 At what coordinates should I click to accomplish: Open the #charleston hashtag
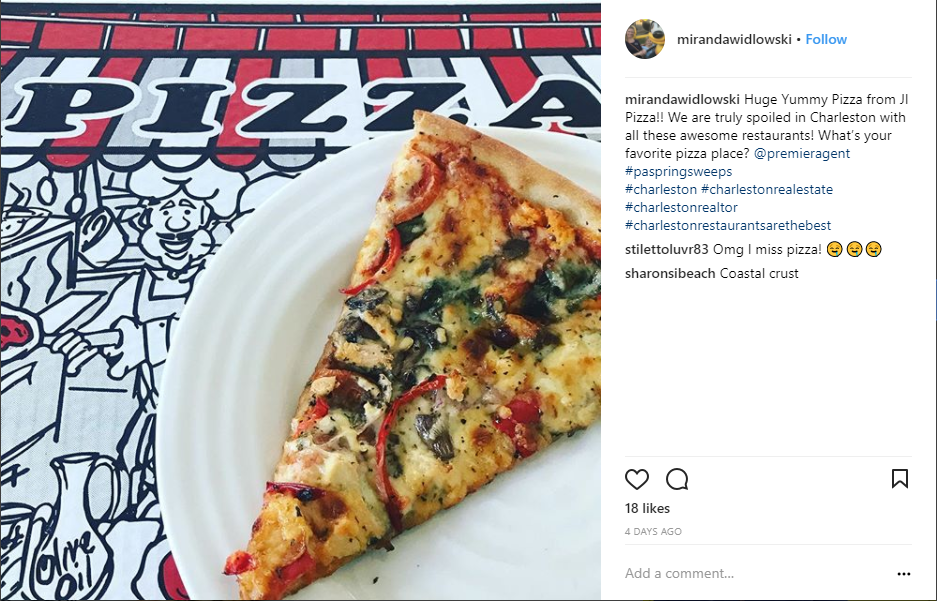click(661, 189)
